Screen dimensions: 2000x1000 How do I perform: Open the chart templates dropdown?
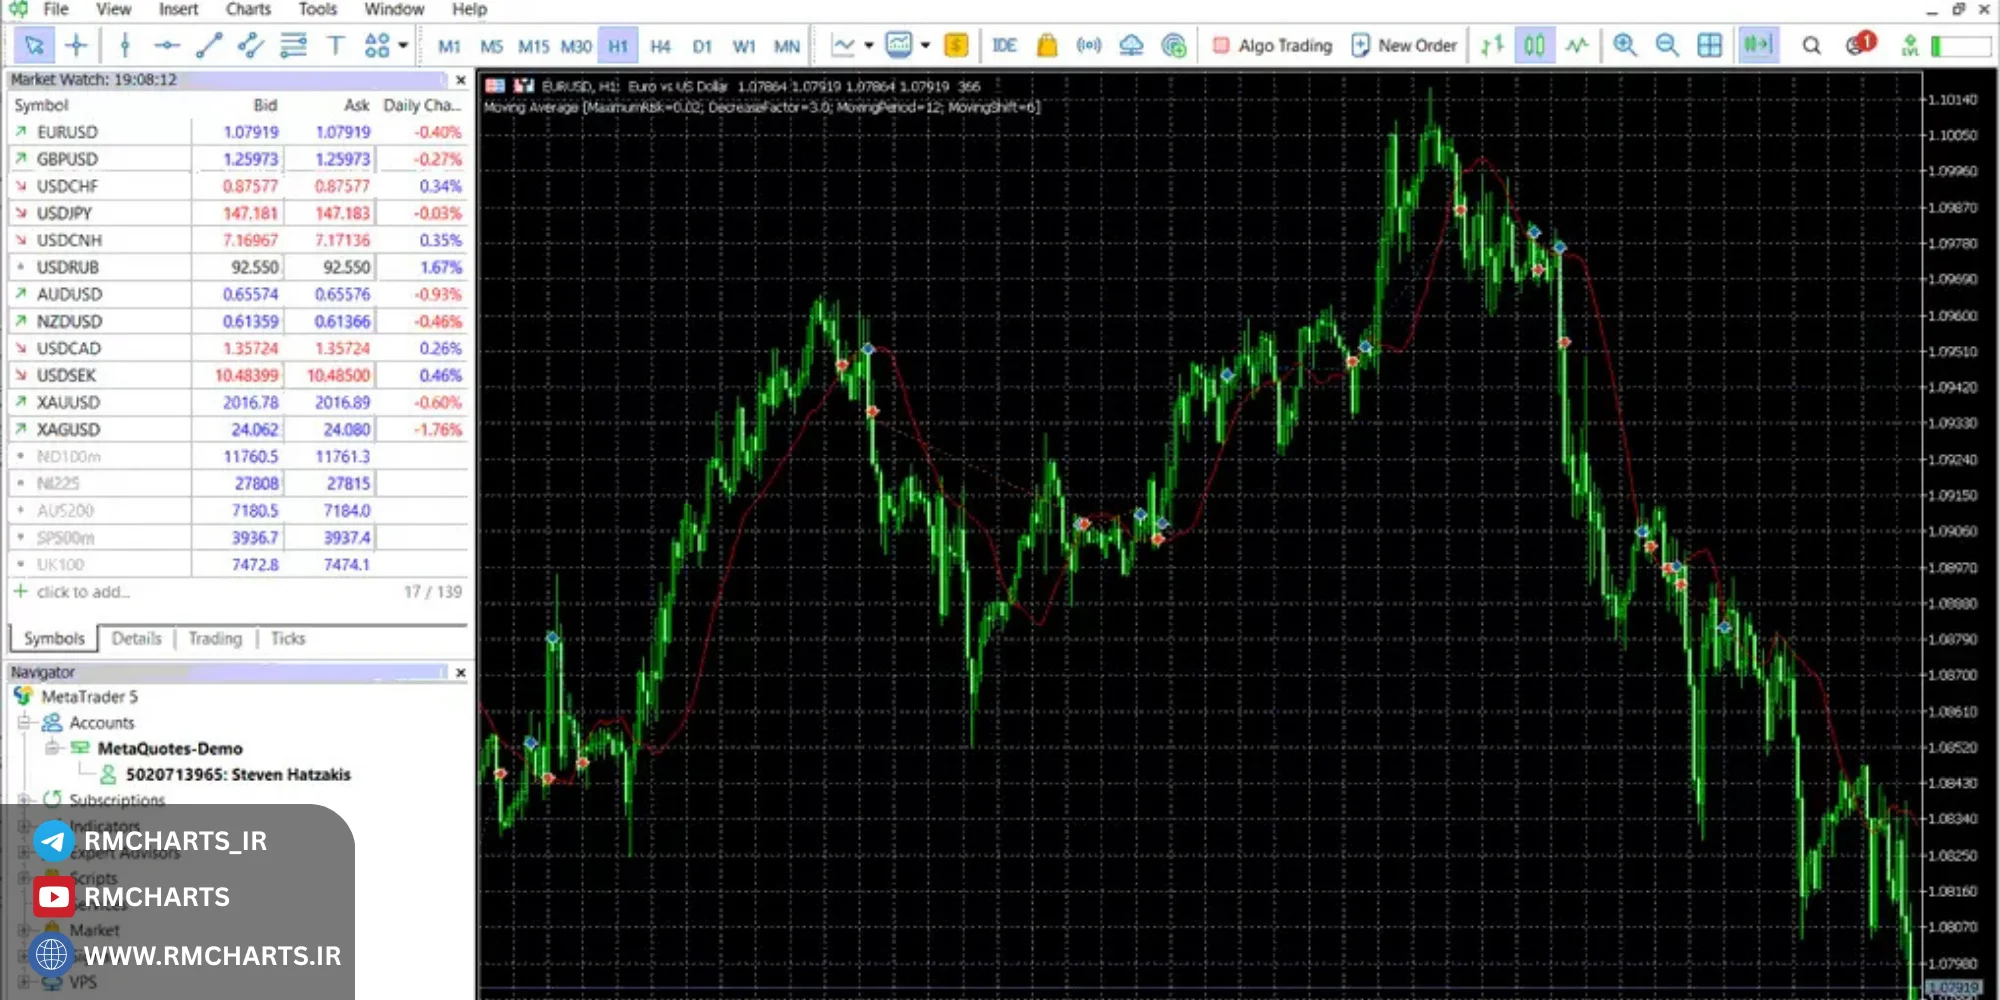point(925,45)
